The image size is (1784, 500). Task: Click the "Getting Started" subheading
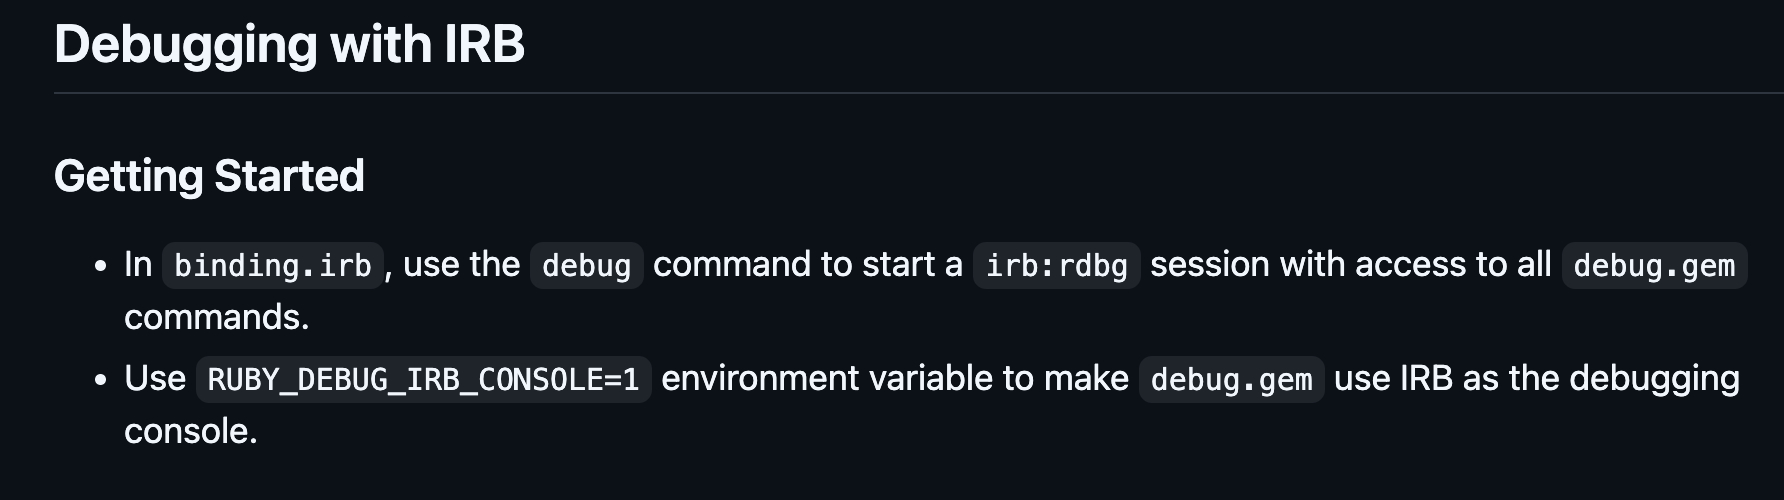click(209, 176)
